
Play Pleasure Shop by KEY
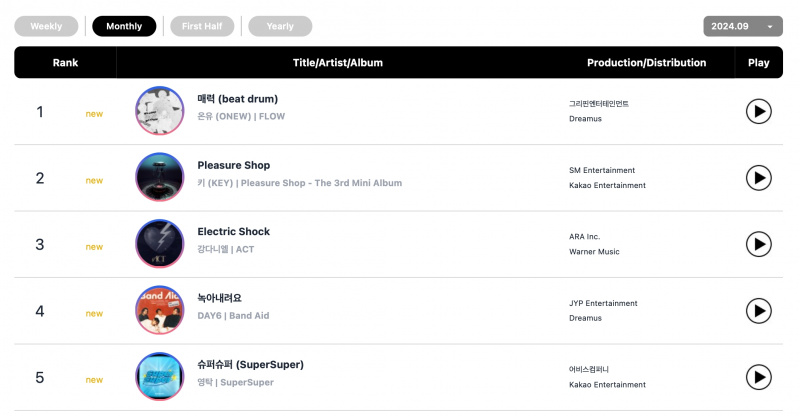[759, 178]
